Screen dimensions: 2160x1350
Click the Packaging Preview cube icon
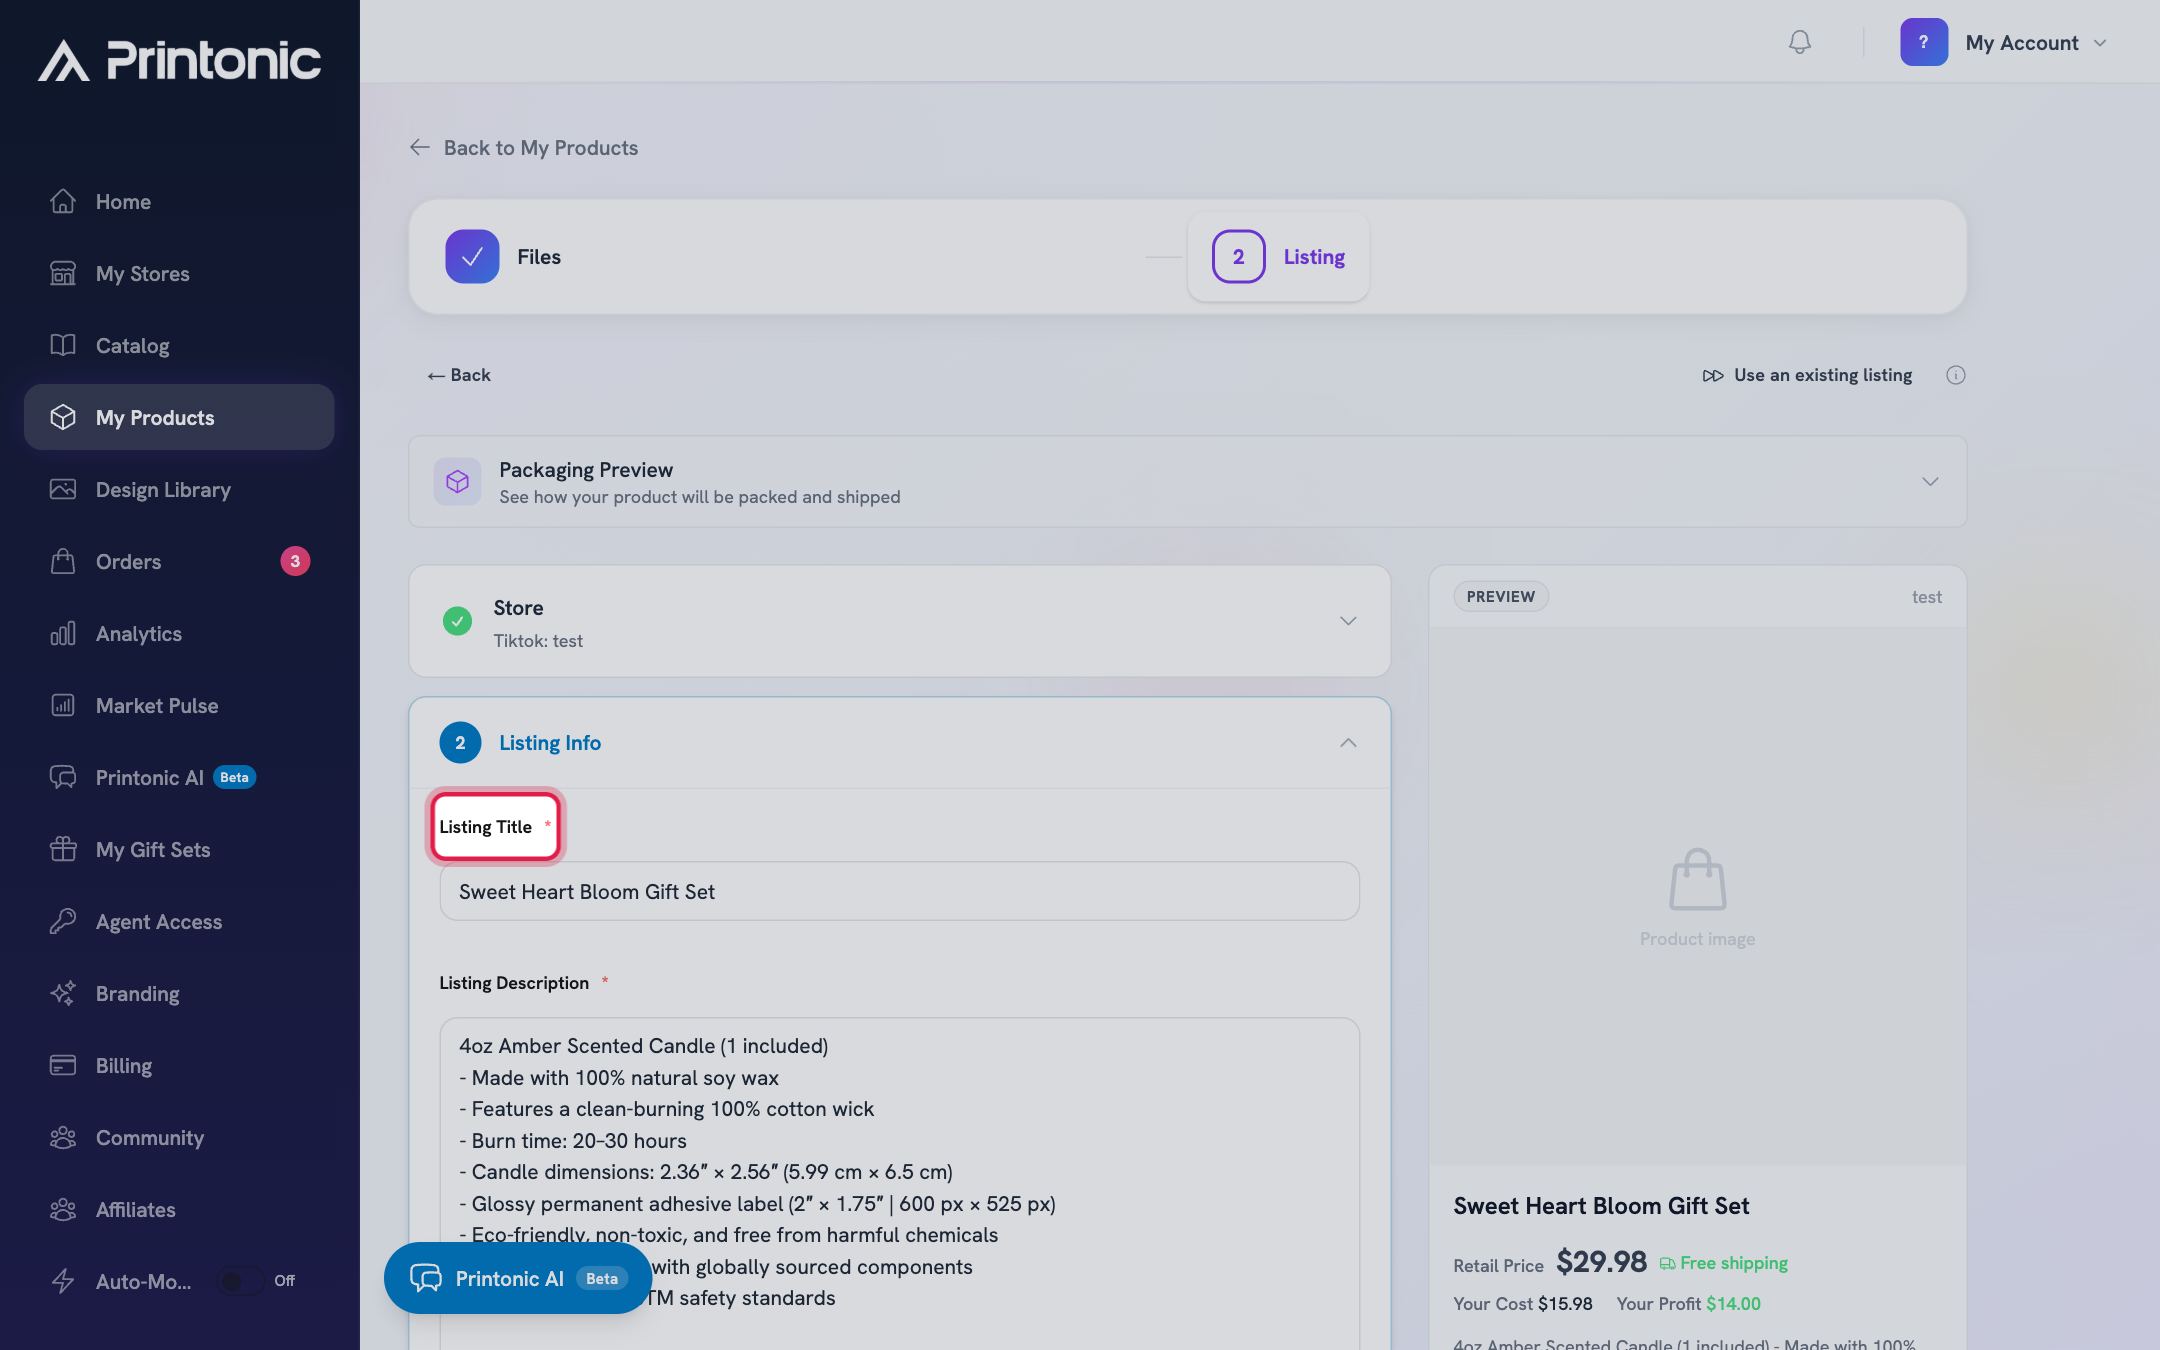(457, 482)
